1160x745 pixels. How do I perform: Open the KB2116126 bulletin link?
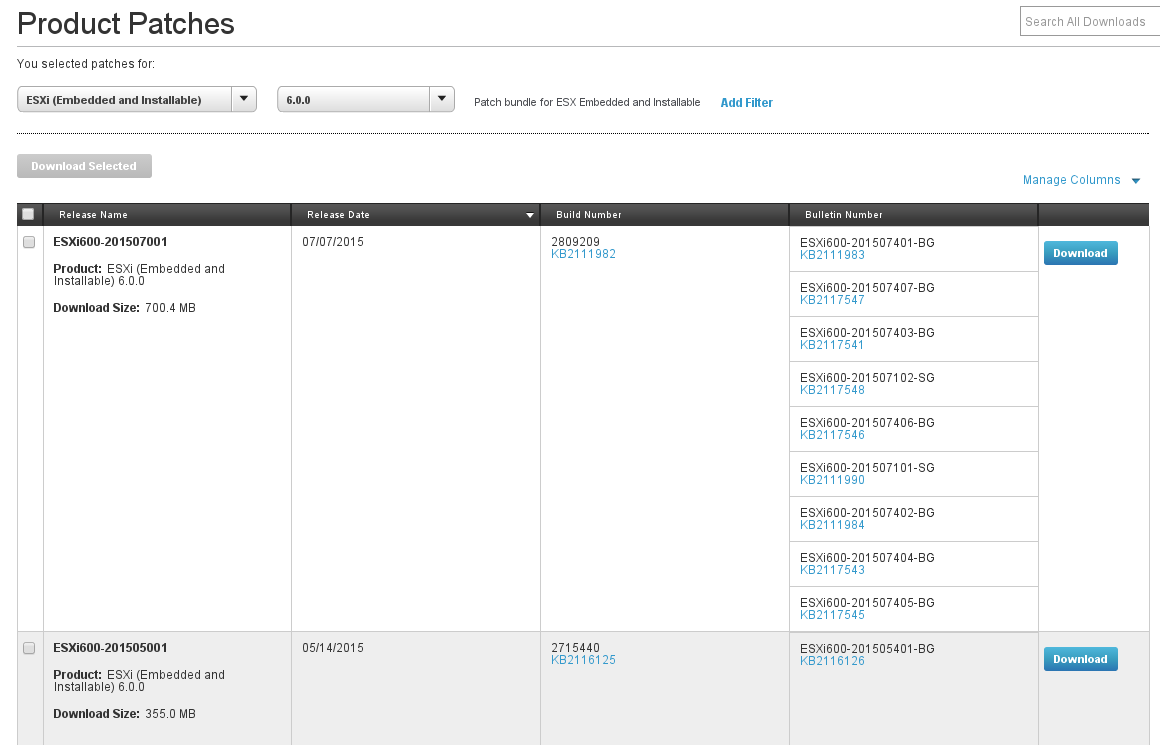tap(832, 661)
